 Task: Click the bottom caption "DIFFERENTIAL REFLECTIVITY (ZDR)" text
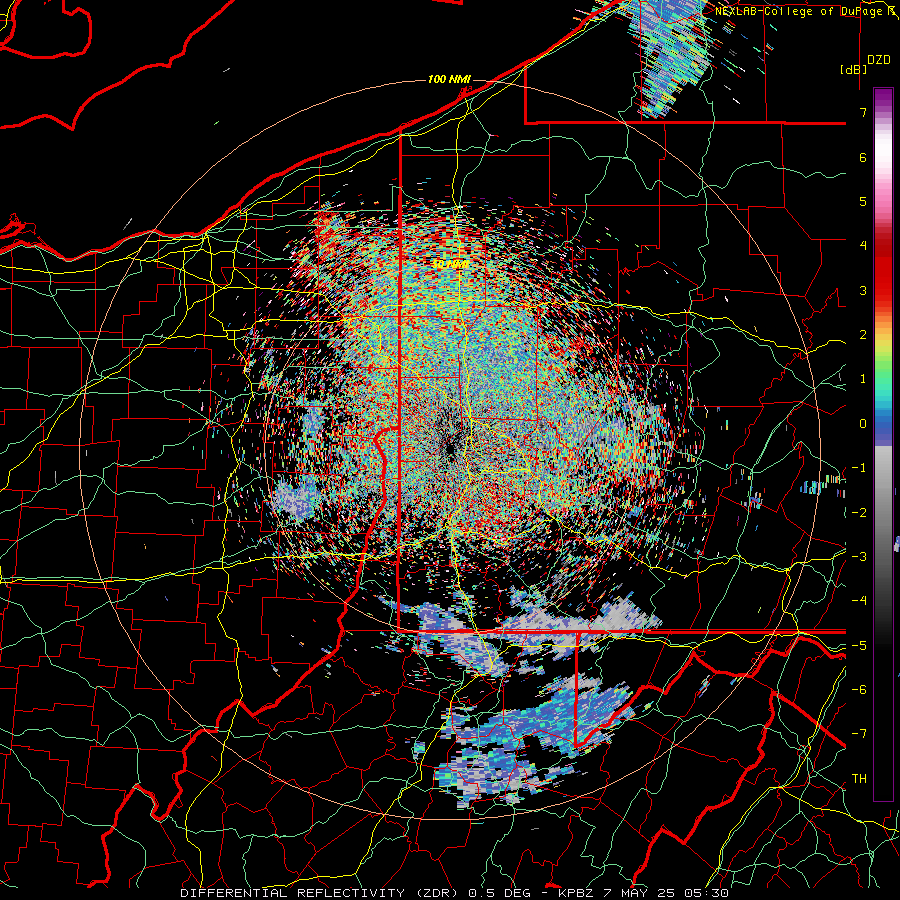[x=319, y=893]
